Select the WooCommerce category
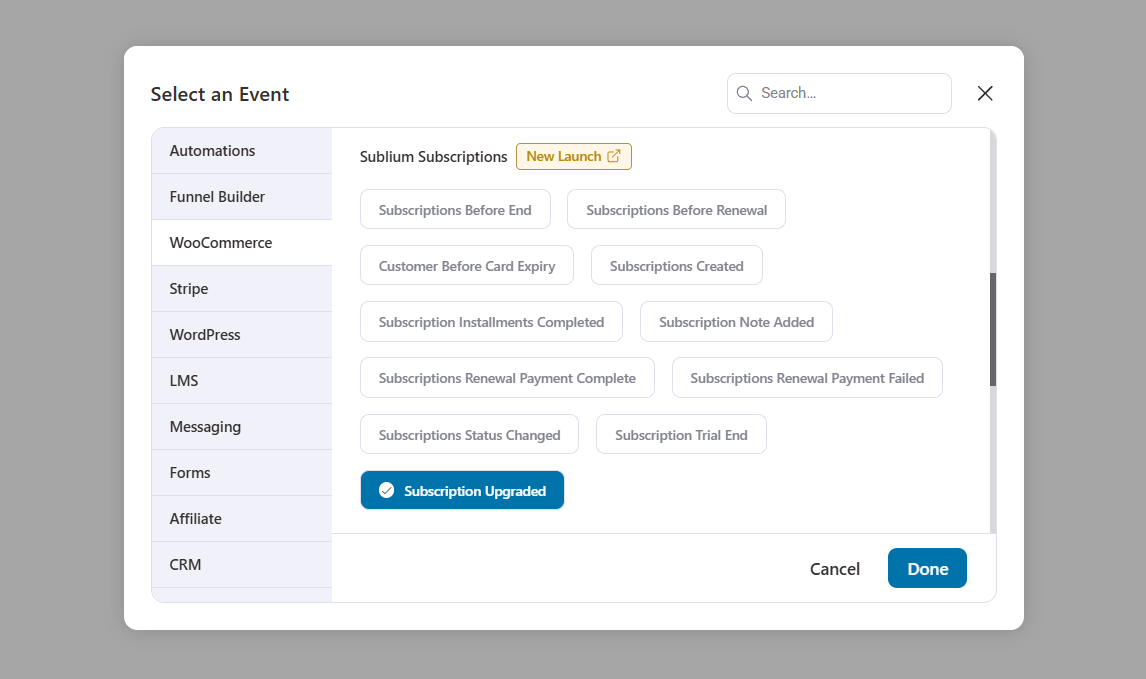The image size is (1146, 679). click(x=242, y=243)
